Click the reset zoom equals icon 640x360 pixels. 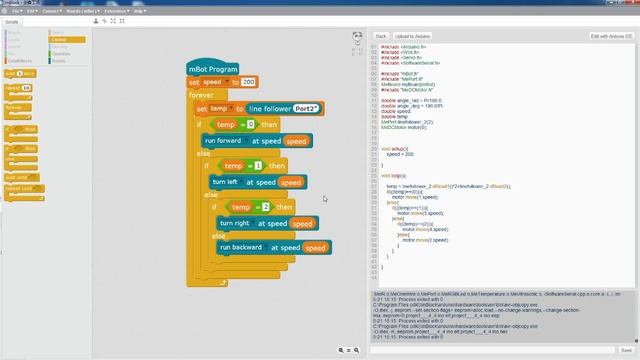pyautogui.click(x=349, y=350)
